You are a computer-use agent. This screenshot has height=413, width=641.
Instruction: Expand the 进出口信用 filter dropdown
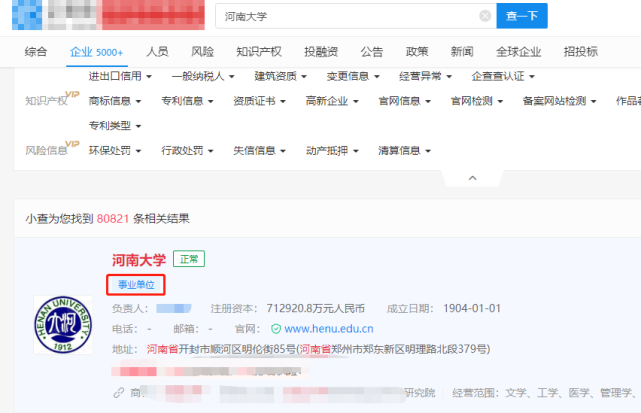click(x=120, y=76)
